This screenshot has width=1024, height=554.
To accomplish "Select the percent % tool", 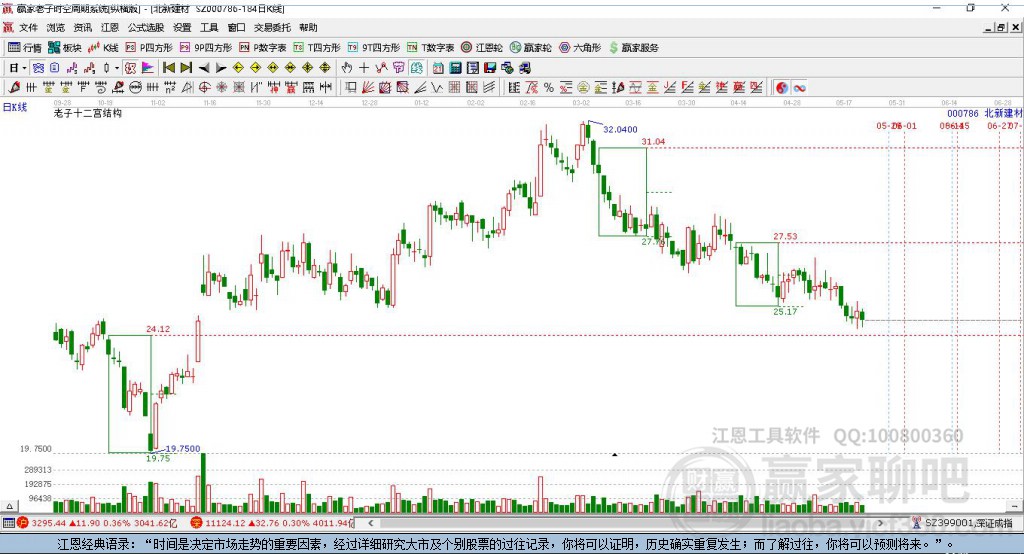I will tap(549, 88).
